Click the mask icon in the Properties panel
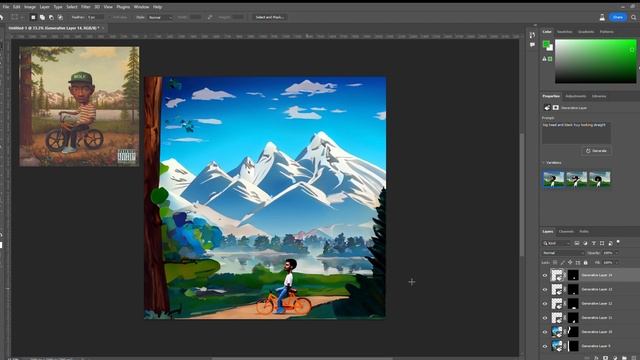Screen dimensions: 640x360 pos(556,108)
